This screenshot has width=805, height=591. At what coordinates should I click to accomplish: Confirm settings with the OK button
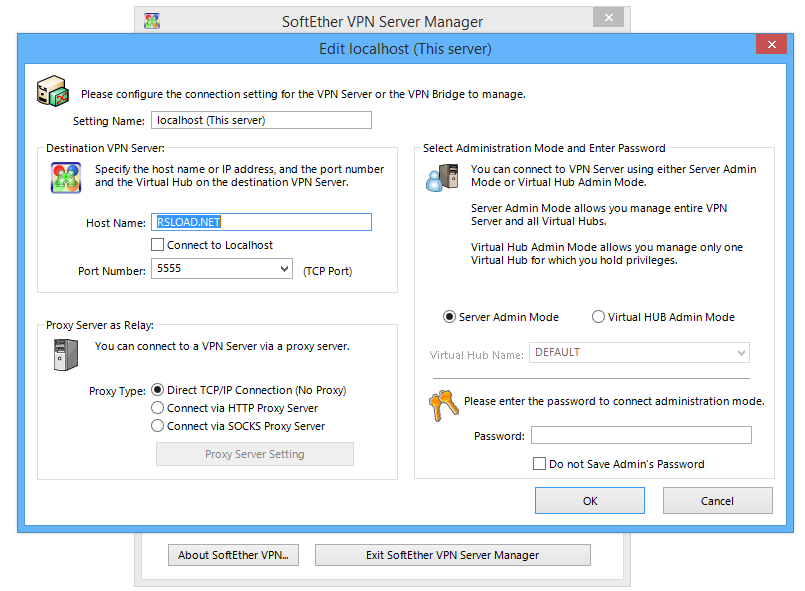coord(590,501)
